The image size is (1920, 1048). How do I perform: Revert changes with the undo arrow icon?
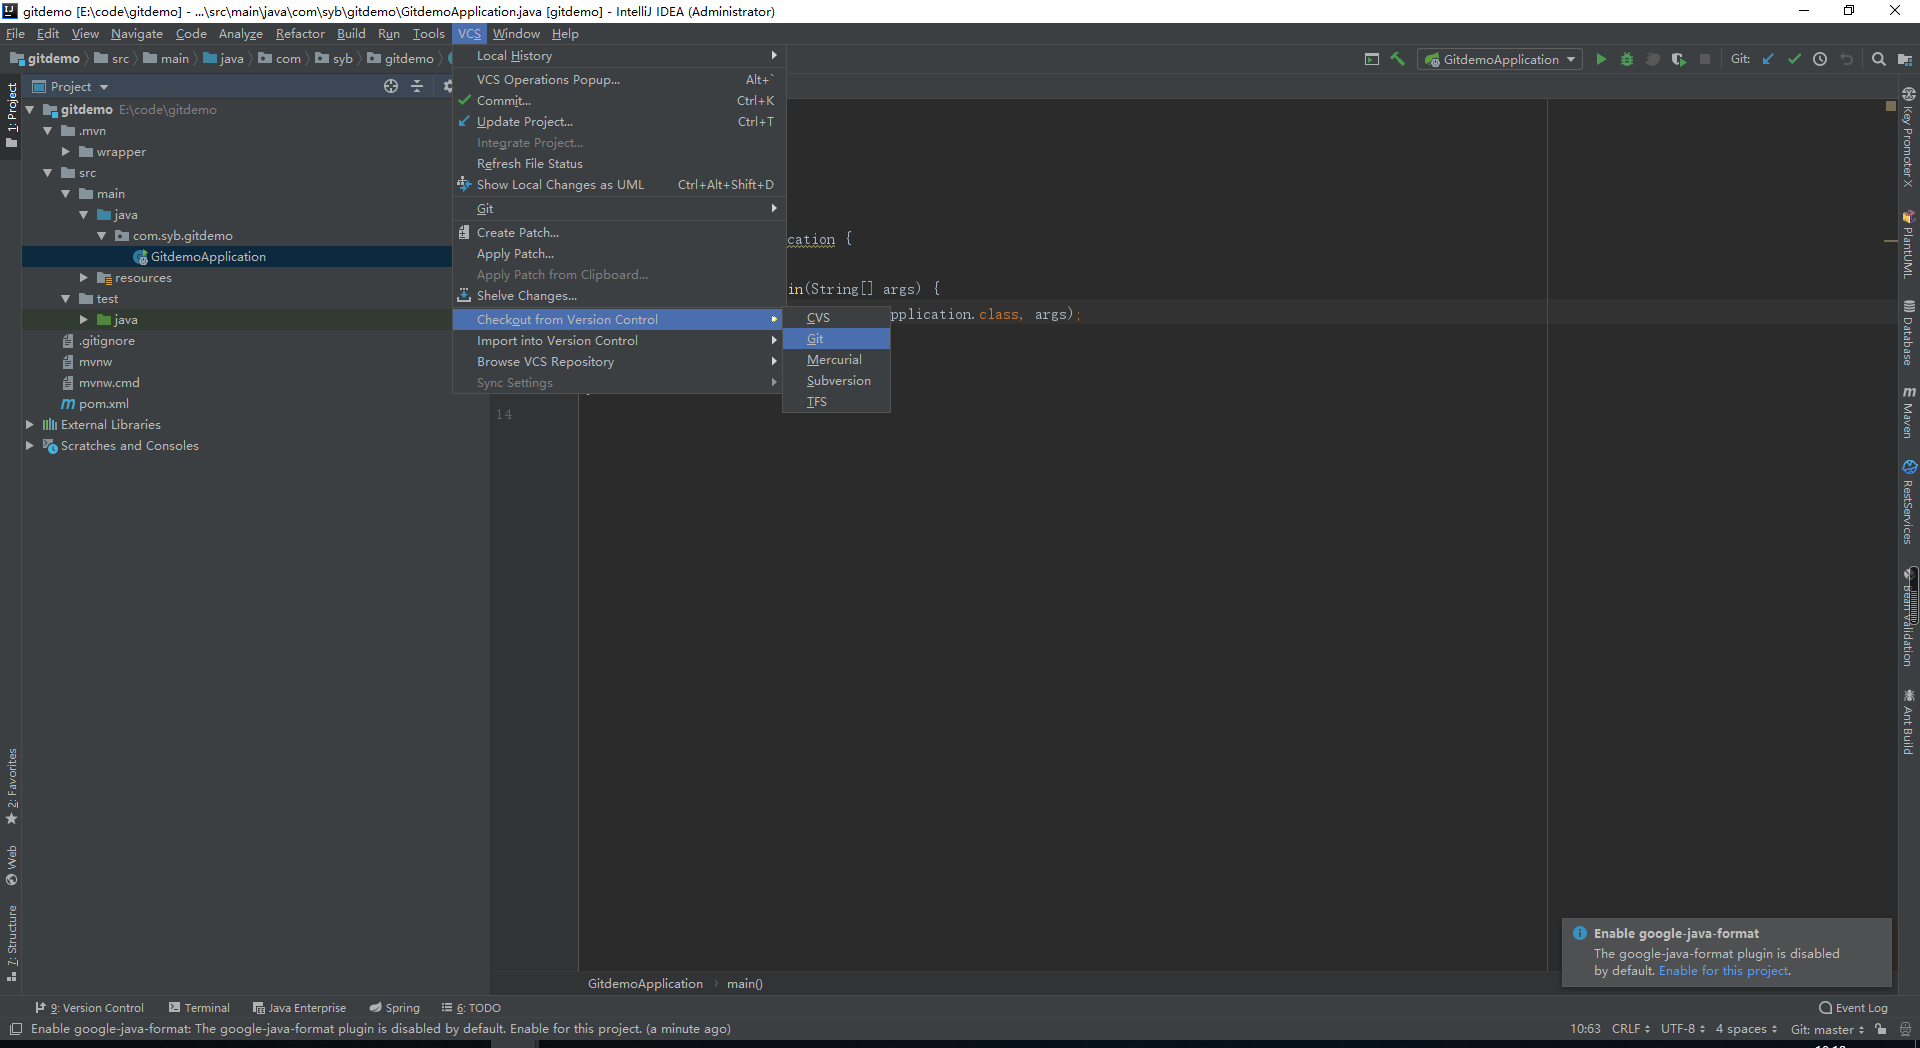pyautogui.click(x=1846, y=60)
